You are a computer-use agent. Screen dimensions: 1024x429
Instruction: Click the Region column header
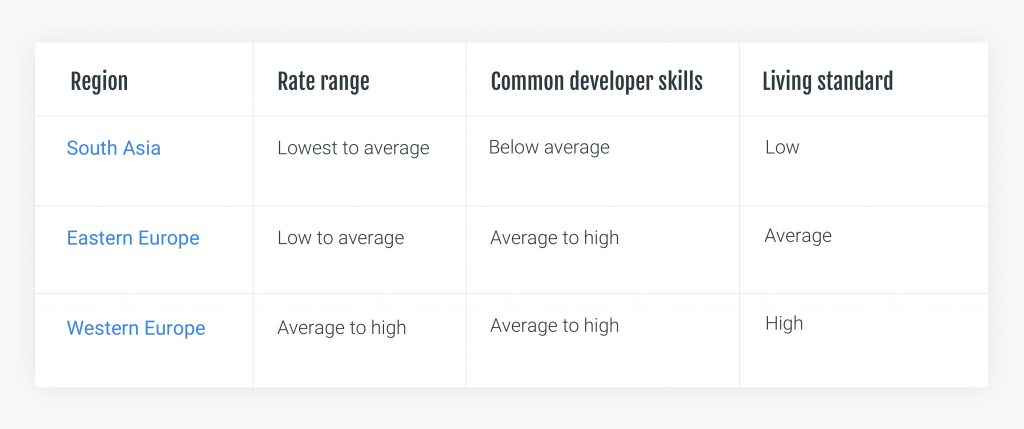pyautogui.click(x=99, y=82)
